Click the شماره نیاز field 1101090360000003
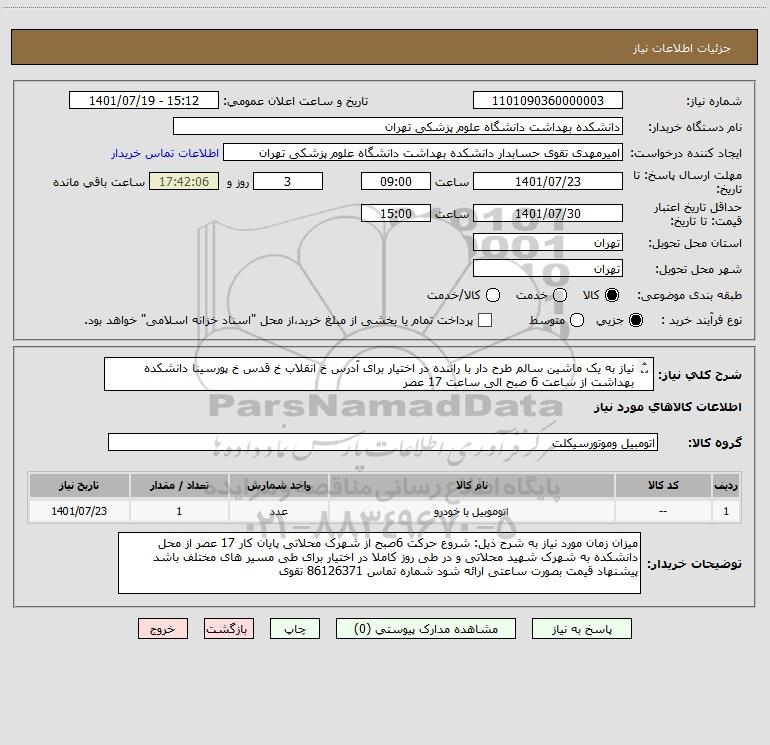Image resolution: width=770 pixels, height=745 pixels. coord(548,101)
